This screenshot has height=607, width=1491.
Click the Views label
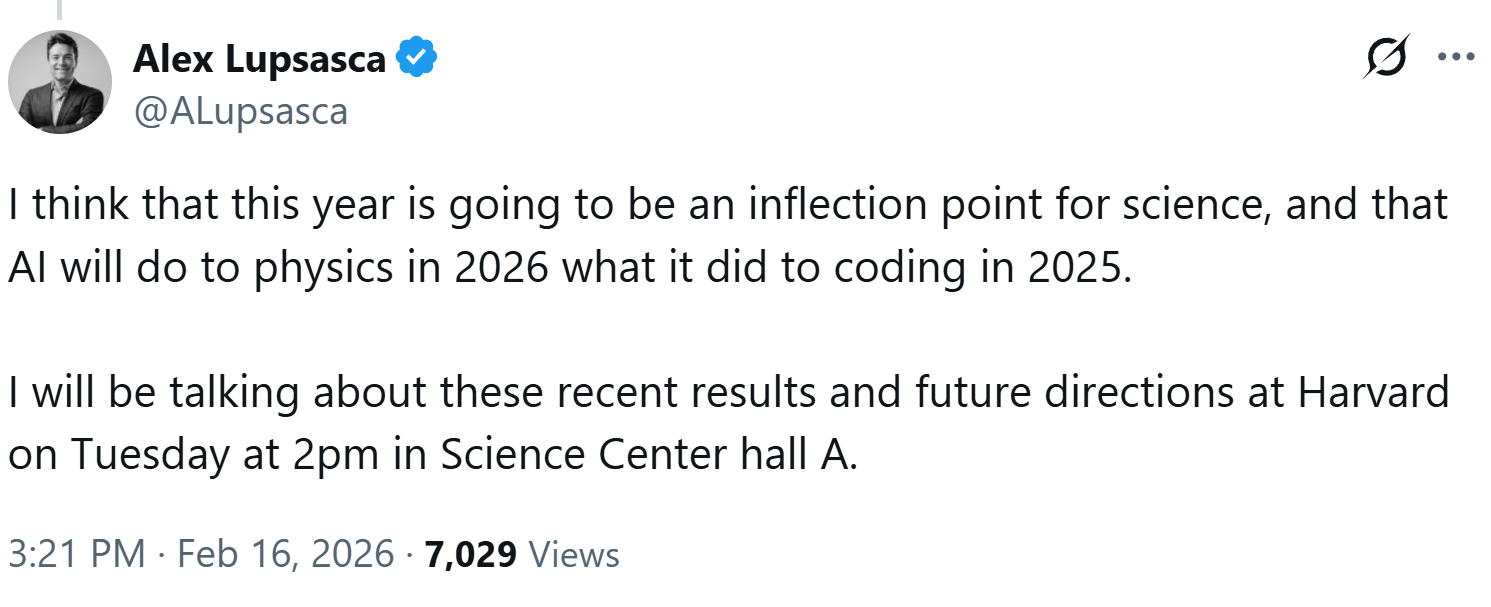pos(573,554)
